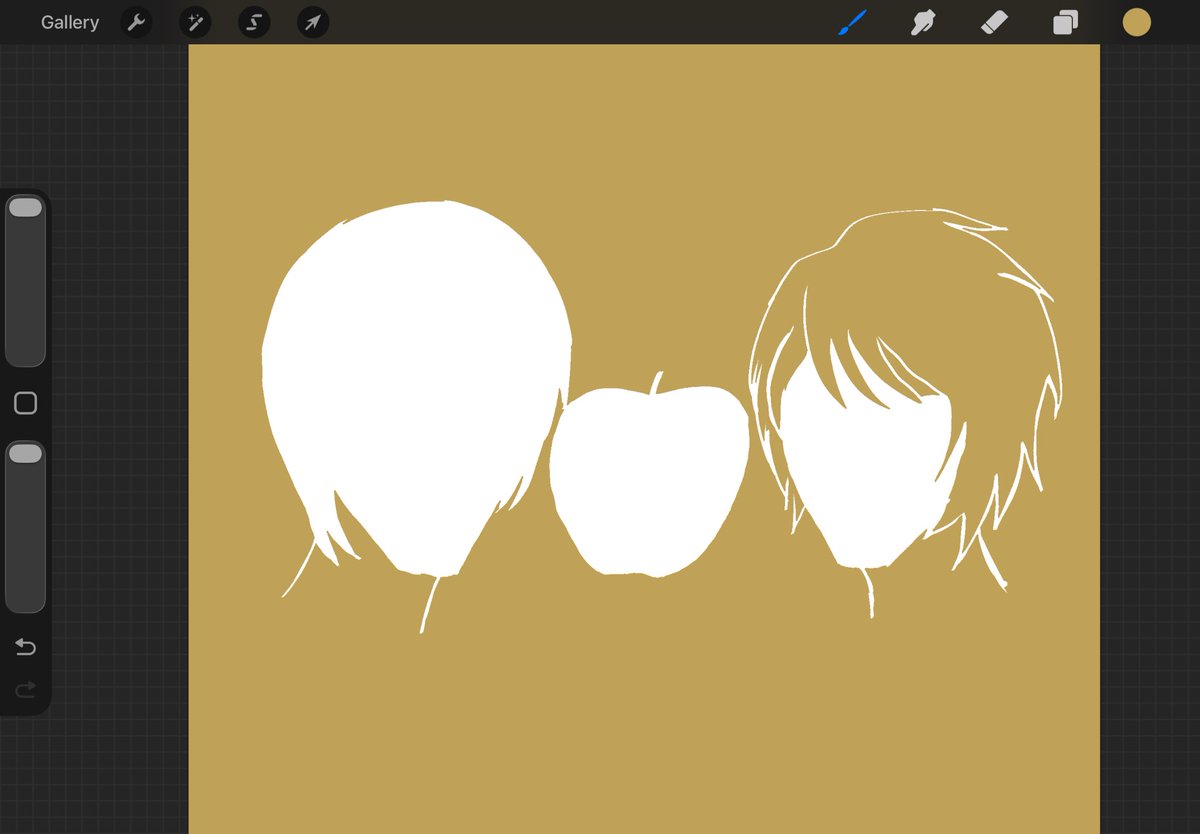The width and height of the screenshot is (1200, 834).
Task: Undo the last stroke
Action: click(26, 648)
